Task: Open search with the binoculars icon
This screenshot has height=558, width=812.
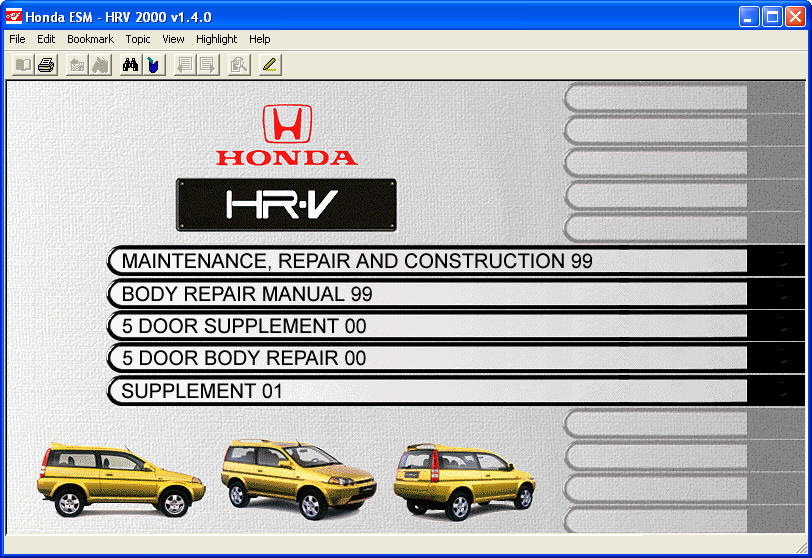Action: pyautogui.click(x=130, y=65)
